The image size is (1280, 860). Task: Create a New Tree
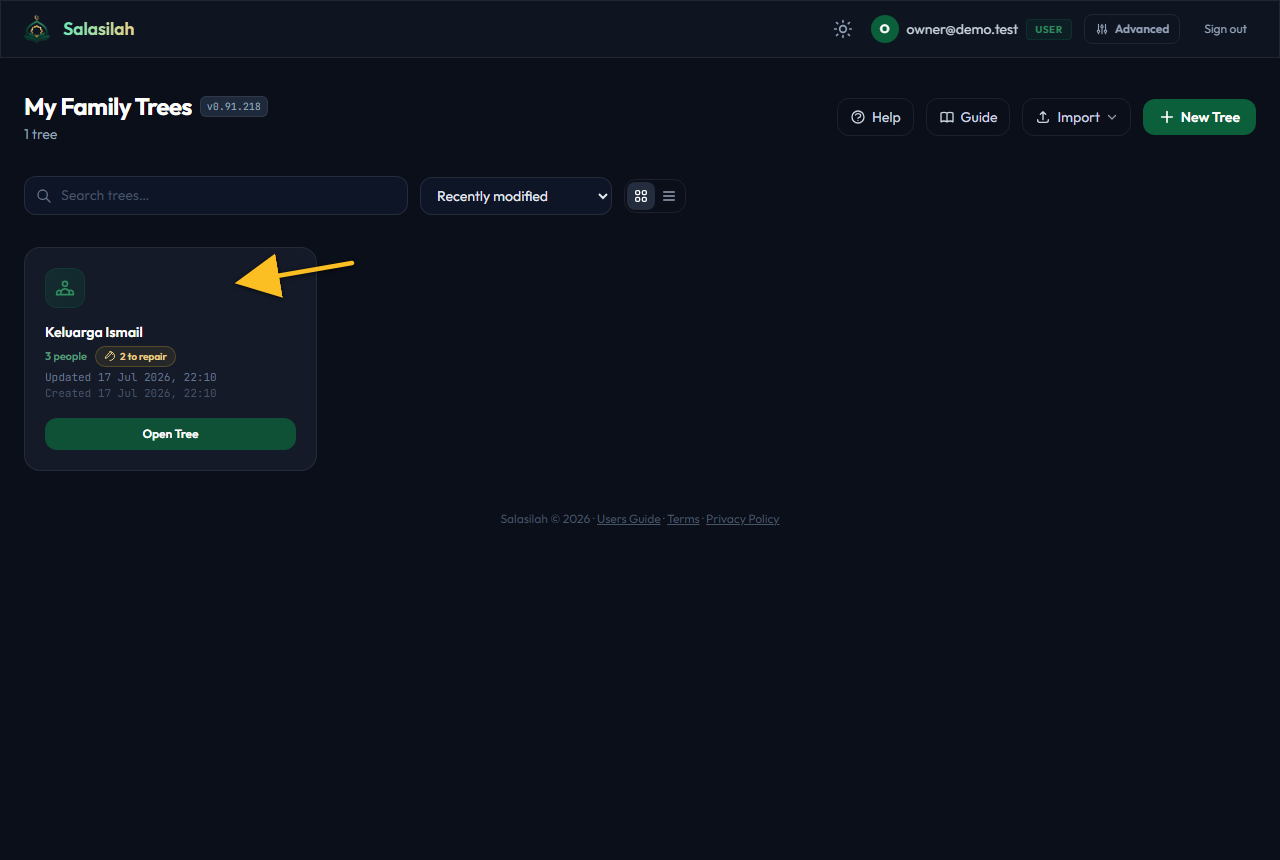click(x=1199, y=117)
